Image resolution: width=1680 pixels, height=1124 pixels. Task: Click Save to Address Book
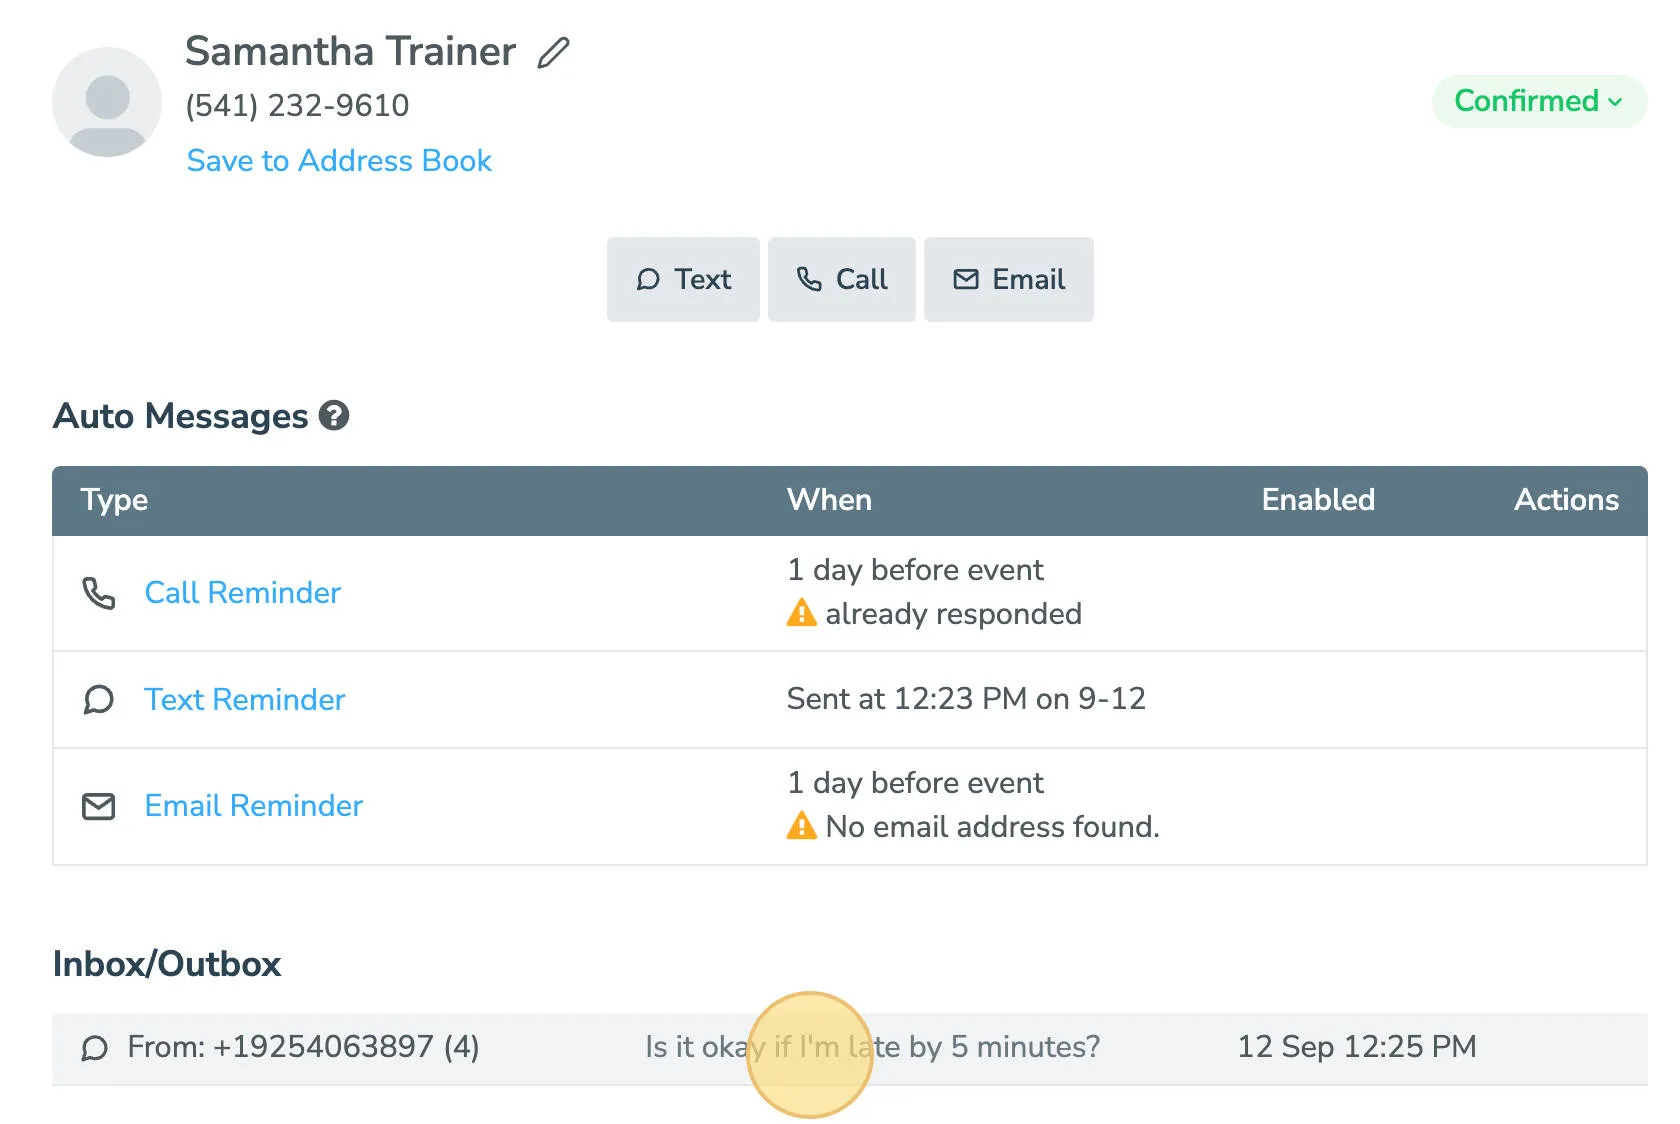(x=339, y=160)
